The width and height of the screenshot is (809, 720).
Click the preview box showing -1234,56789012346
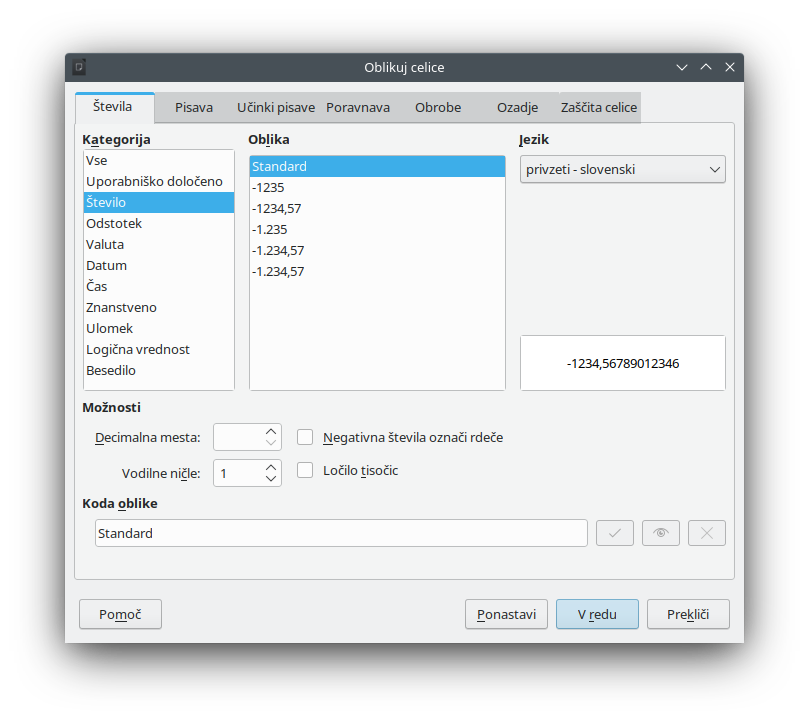pos(622,363)
